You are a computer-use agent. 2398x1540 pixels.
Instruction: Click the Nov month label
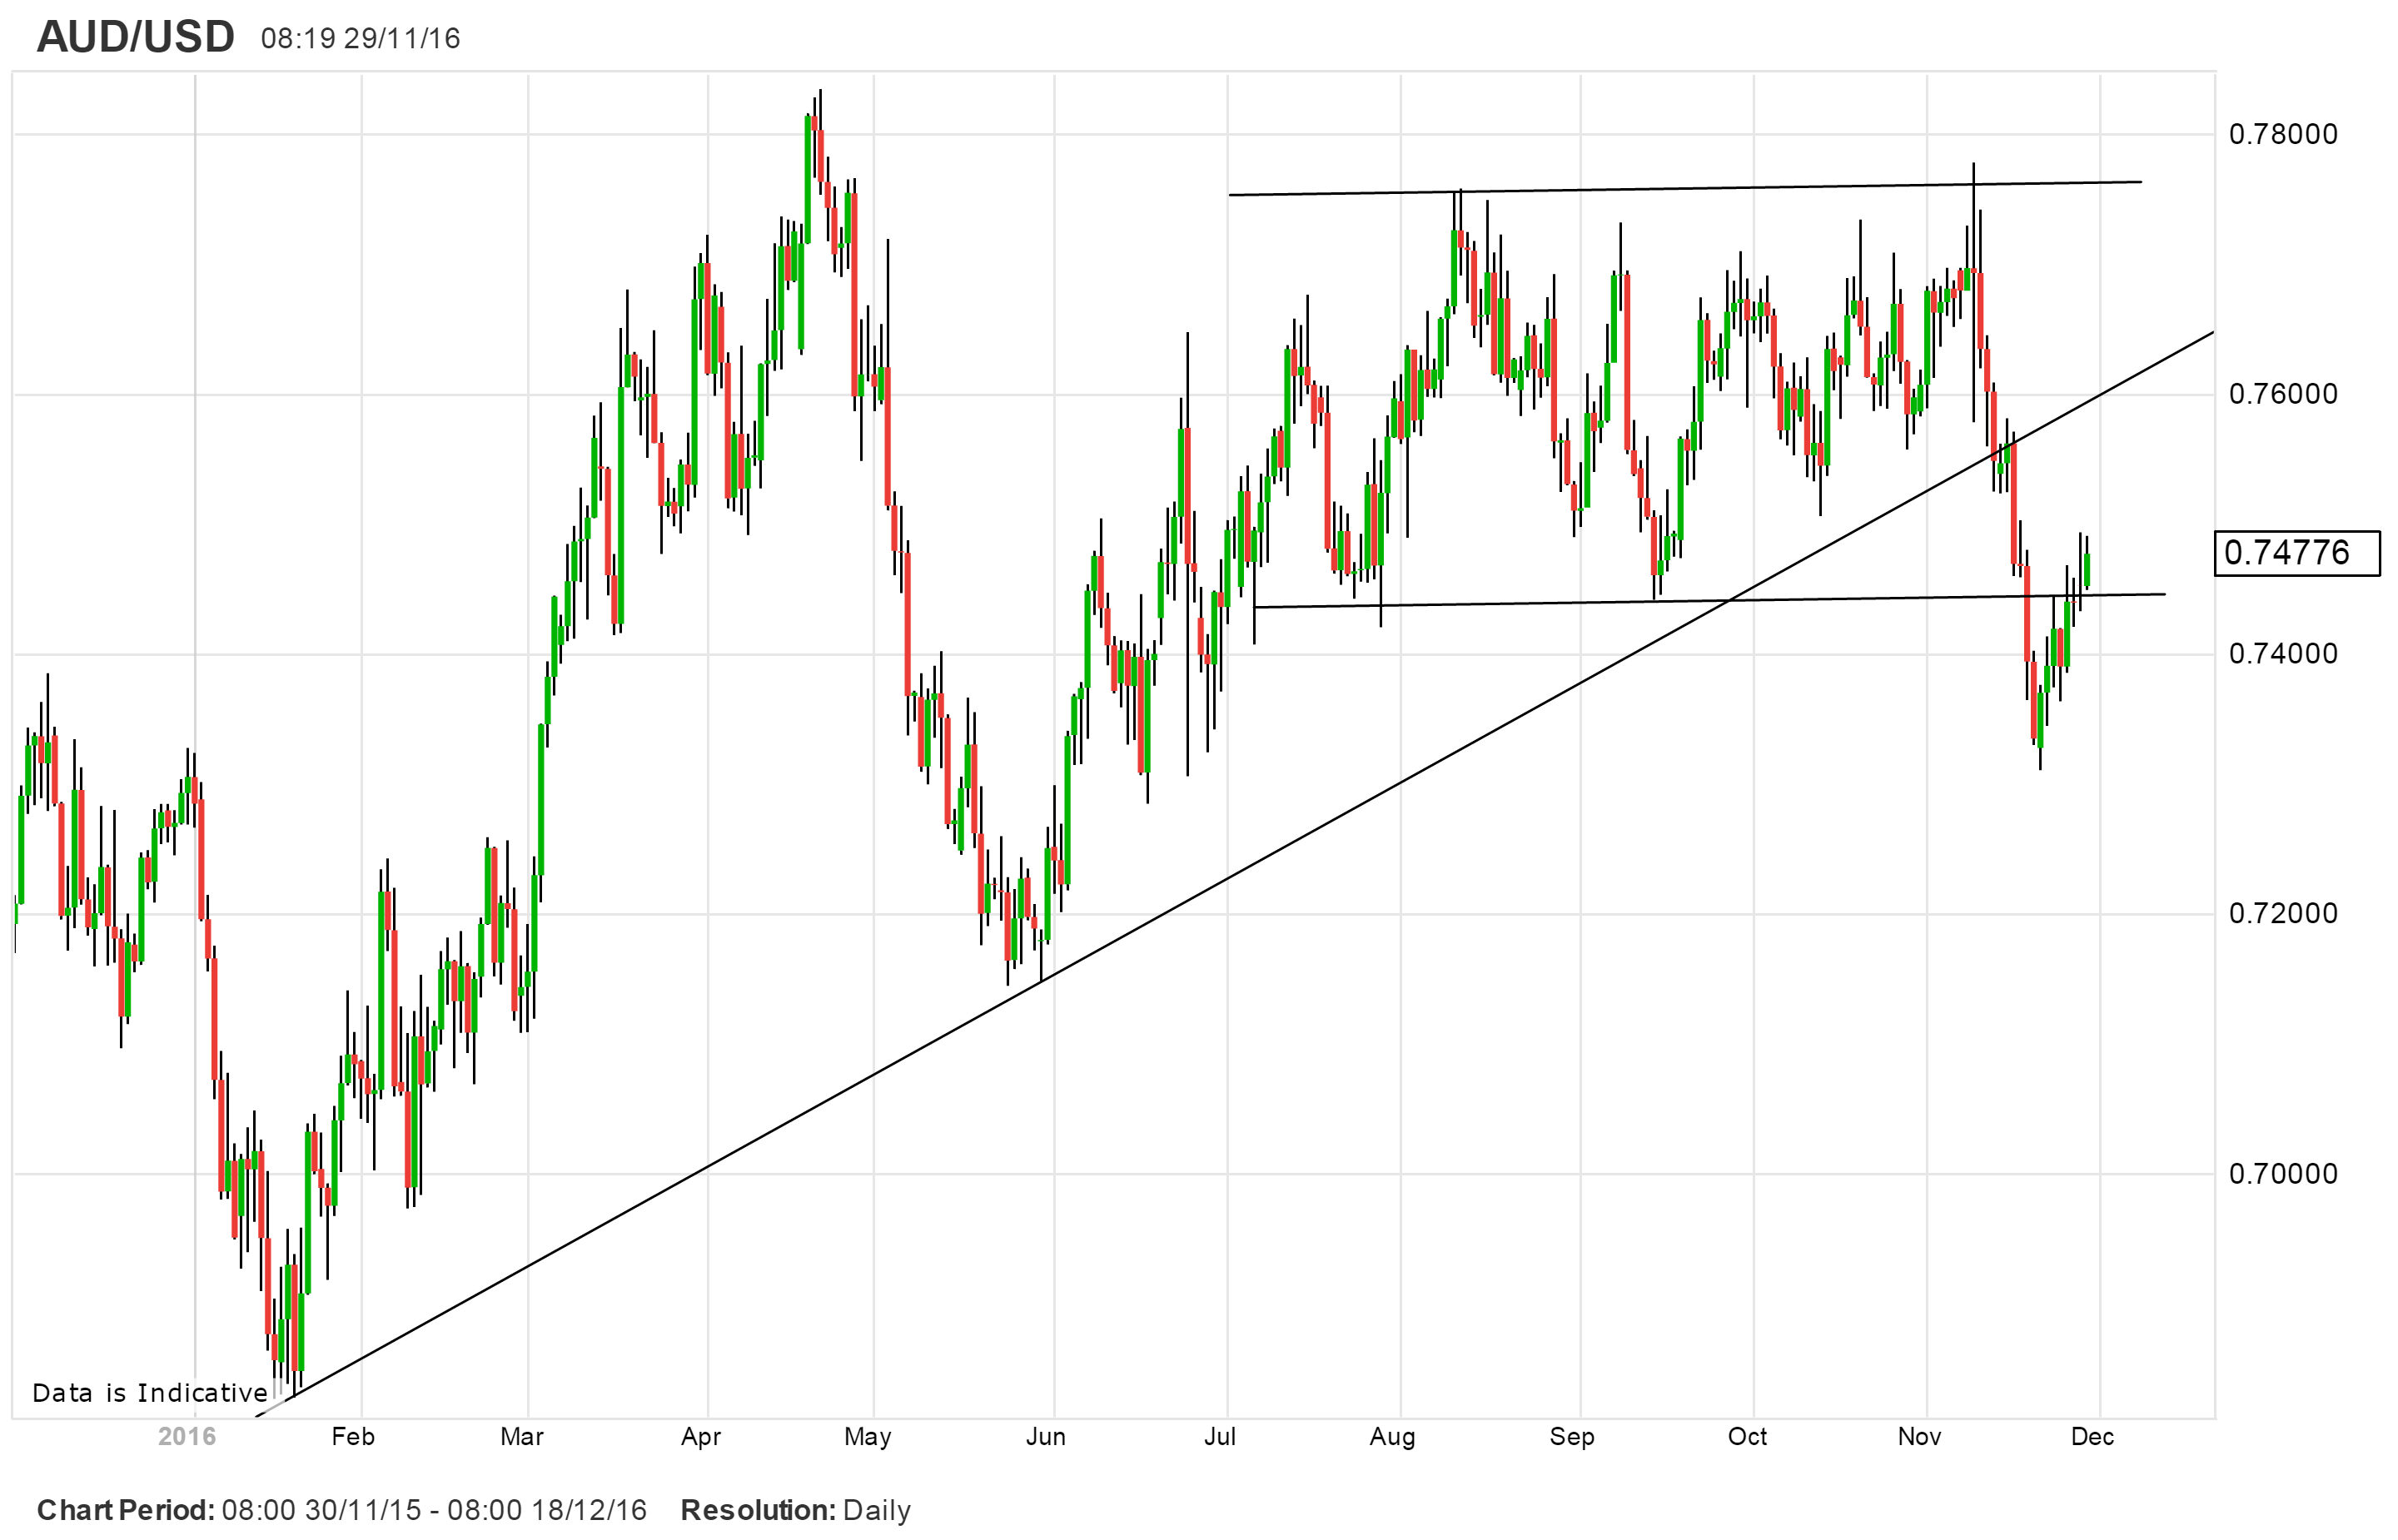(x=1920, y=1437)
